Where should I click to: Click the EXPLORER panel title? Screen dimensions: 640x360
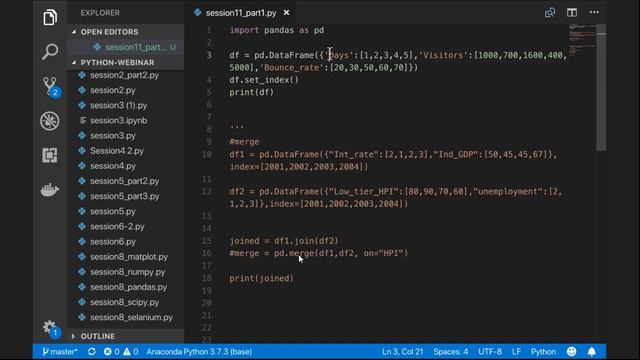[x=100, y=13]
